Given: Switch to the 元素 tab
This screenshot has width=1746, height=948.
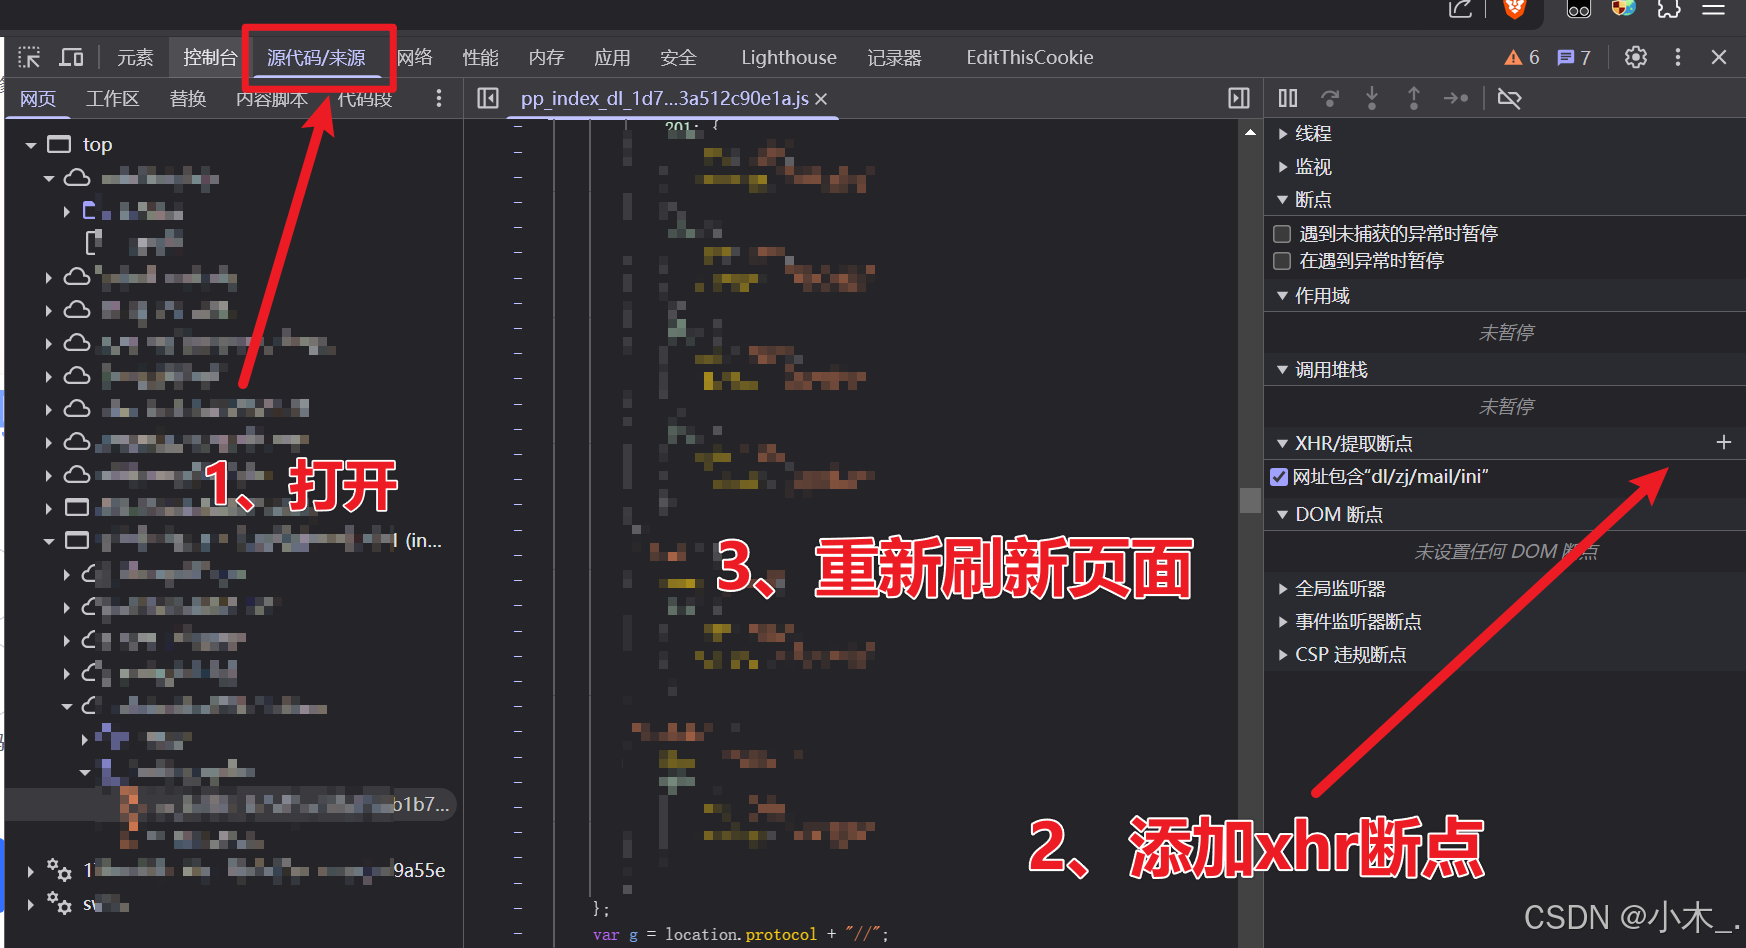Looking at the screenshot, I should 135,57.
